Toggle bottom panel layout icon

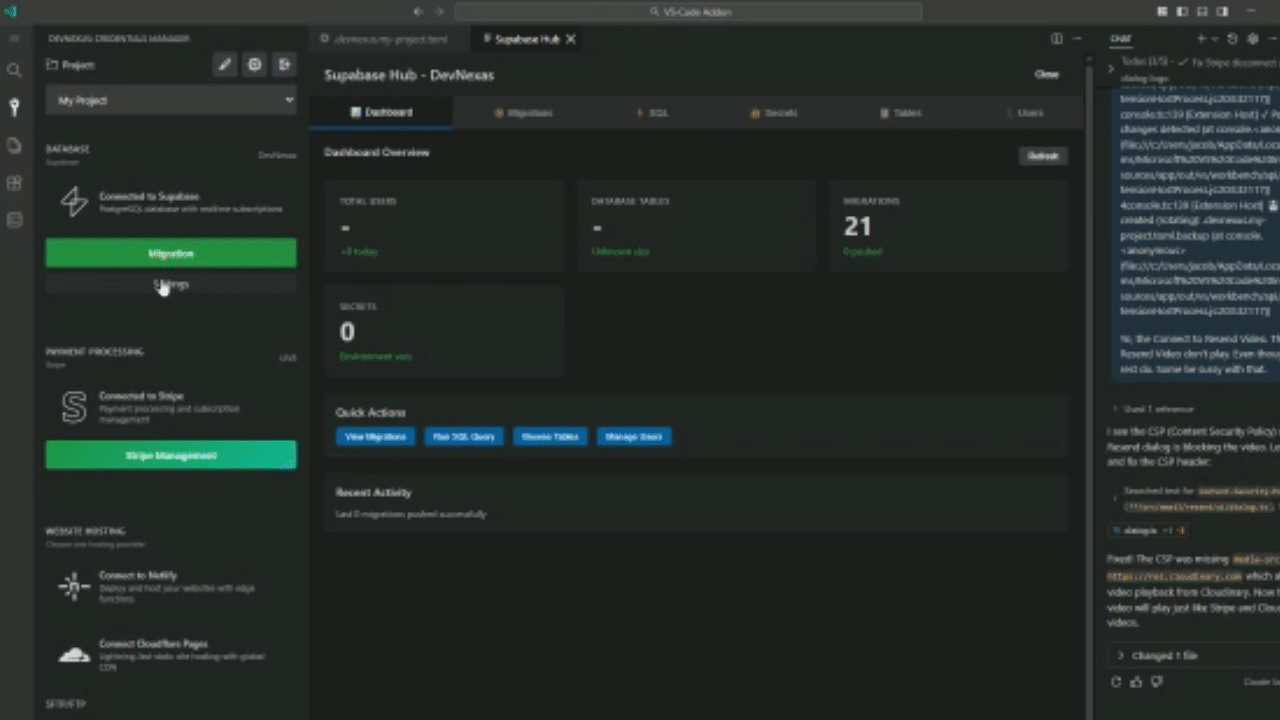click(1202, 12)
